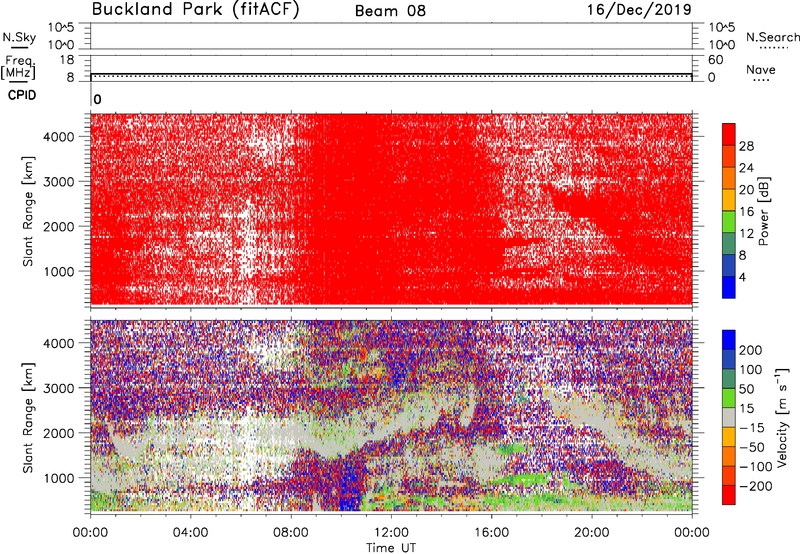Click the '4000' tick on power panel
800x554 pixels.
pyautogui.click(x=58, y=137)
